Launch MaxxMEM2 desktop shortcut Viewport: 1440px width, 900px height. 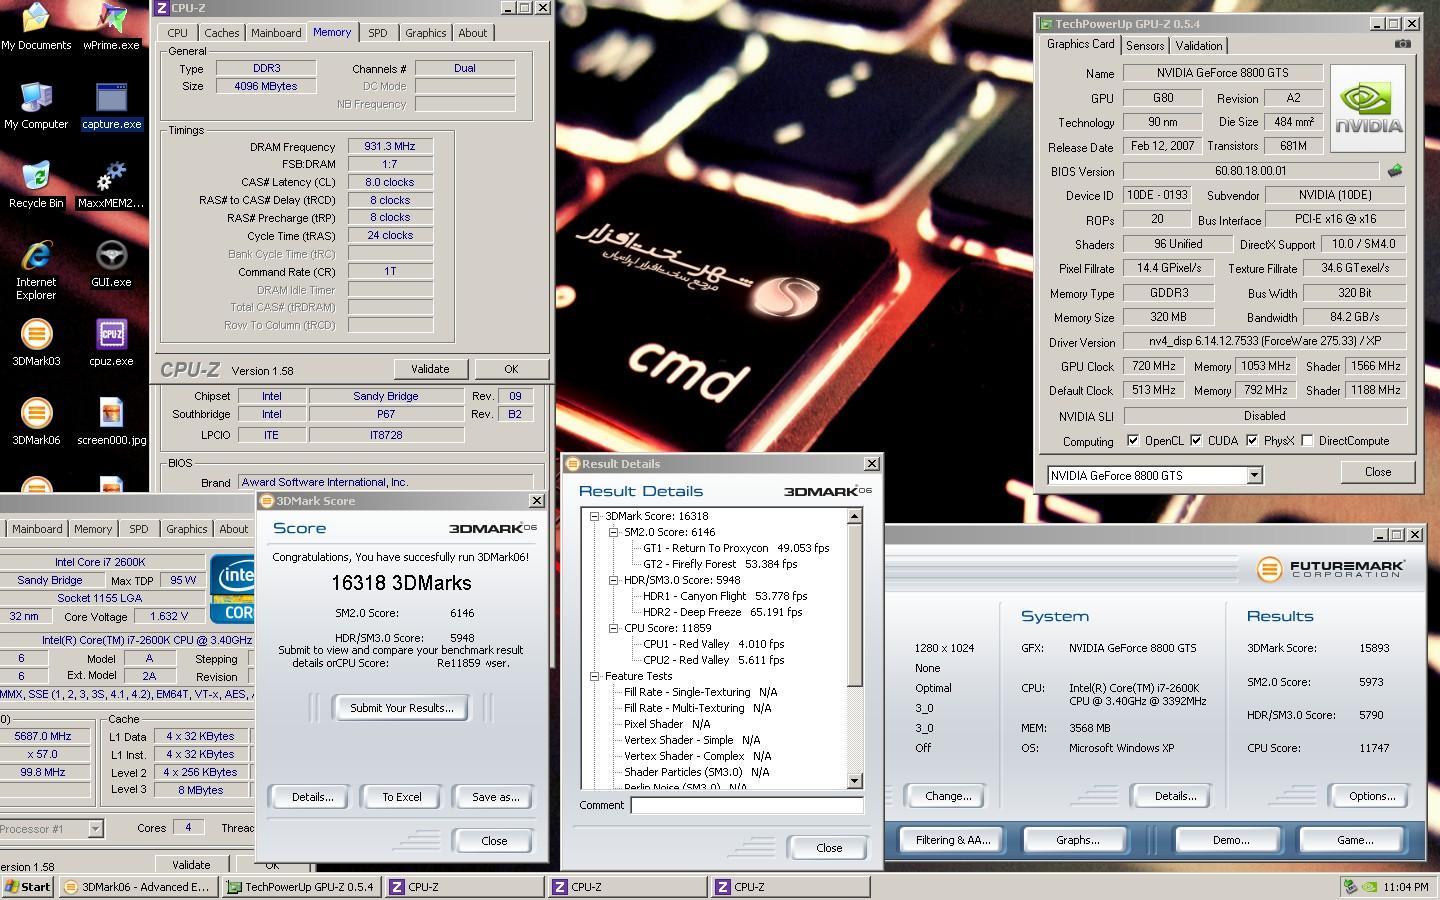(x=111, y=185)
